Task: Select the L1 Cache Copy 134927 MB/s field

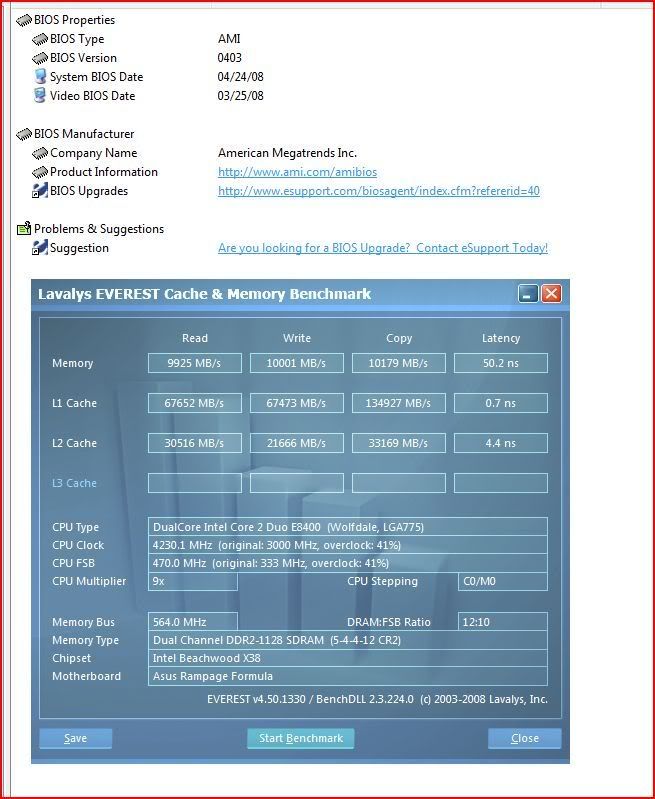Action: 399,403
